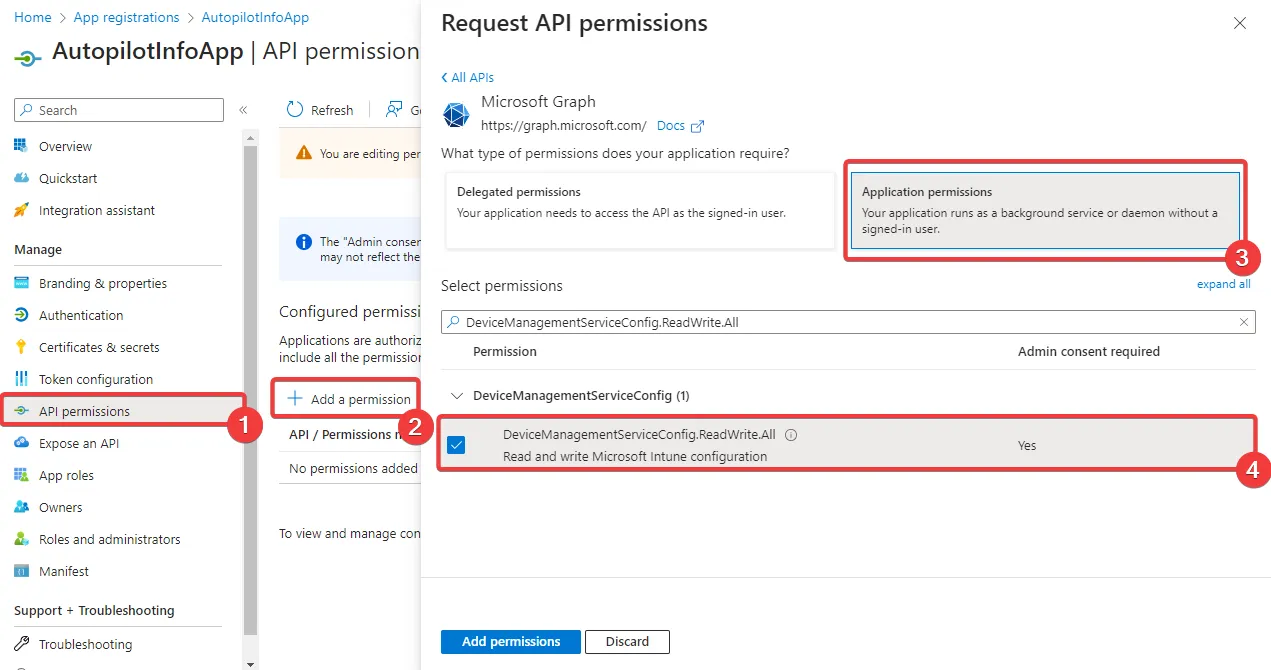Click the Roles and administrators icon
This screenshot has height=670, width=1271.
(21, 539)
